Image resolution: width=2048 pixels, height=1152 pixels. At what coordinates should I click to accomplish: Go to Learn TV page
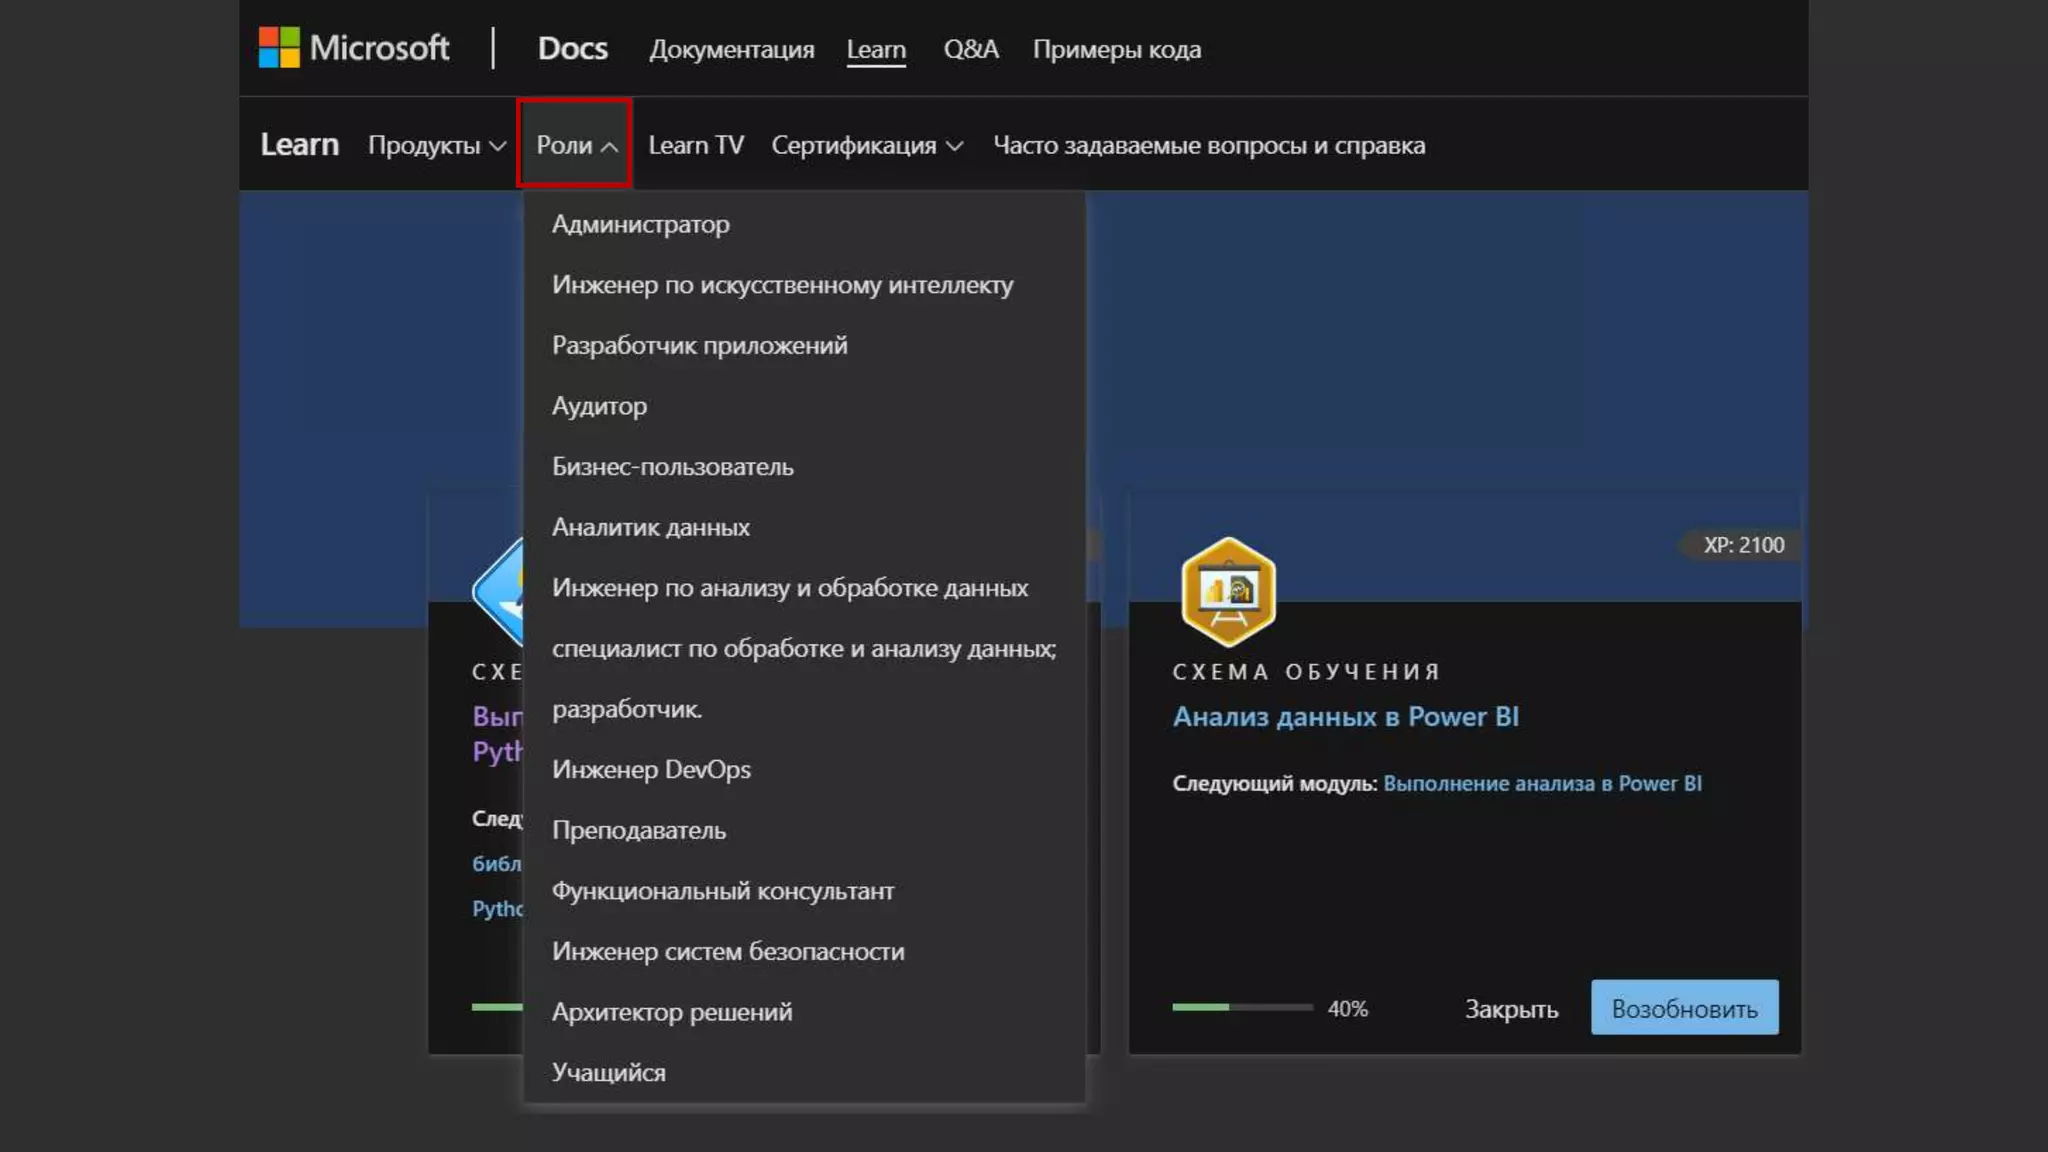696,145
